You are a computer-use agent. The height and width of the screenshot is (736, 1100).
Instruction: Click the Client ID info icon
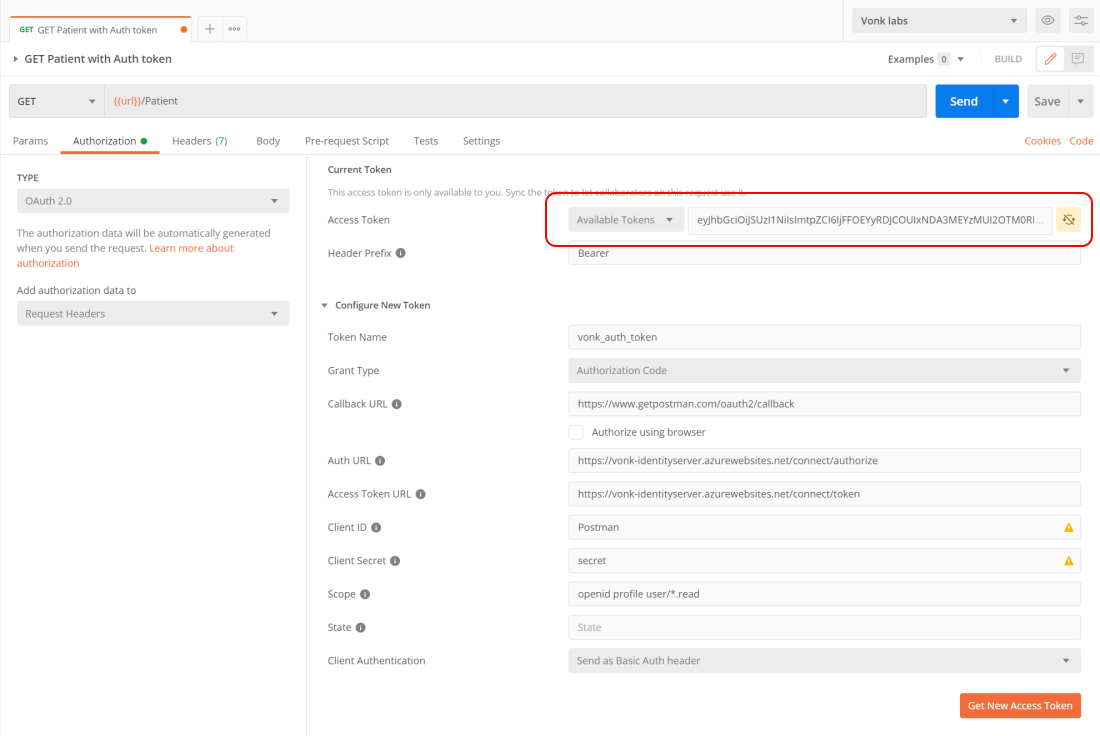[x=376, y=528]
